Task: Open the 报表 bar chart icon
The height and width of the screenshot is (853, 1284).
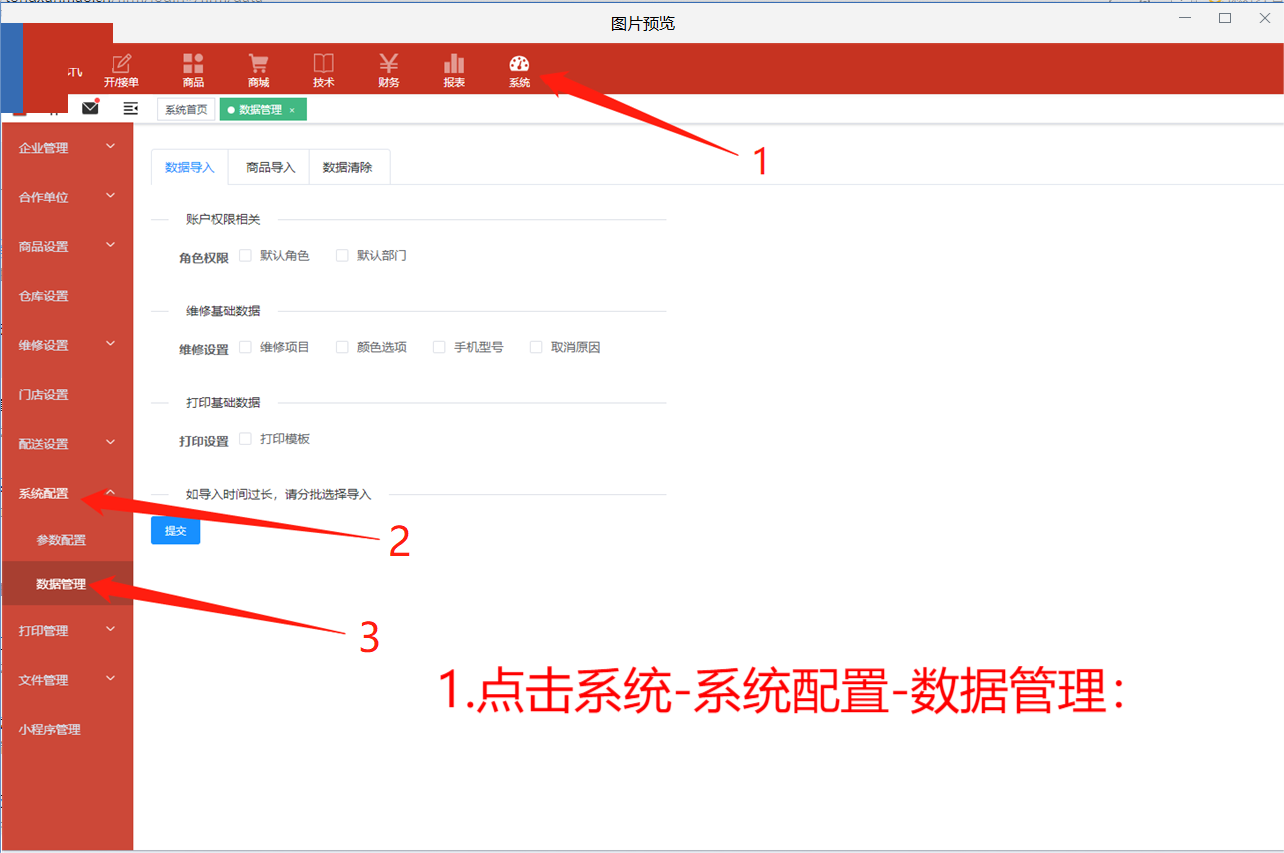Action: click(454, 63)
